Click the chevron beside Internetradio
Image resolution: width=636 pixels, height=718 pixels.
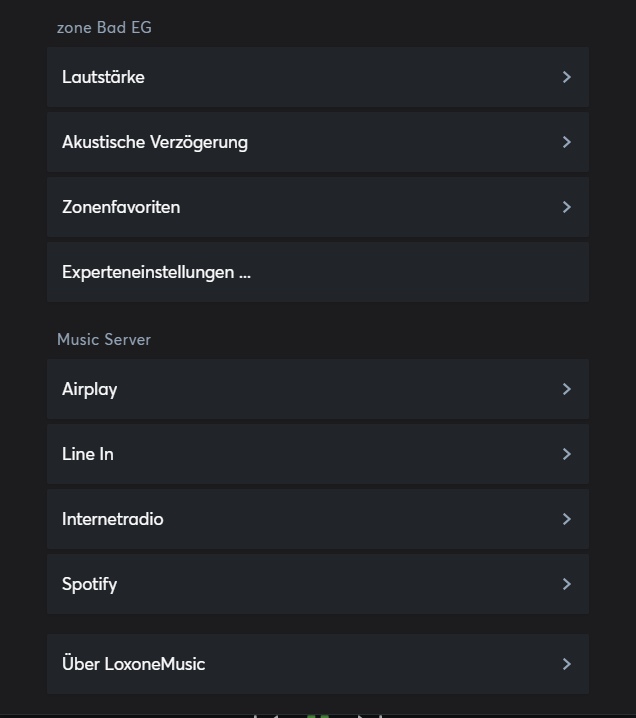[x=566, y=519]
